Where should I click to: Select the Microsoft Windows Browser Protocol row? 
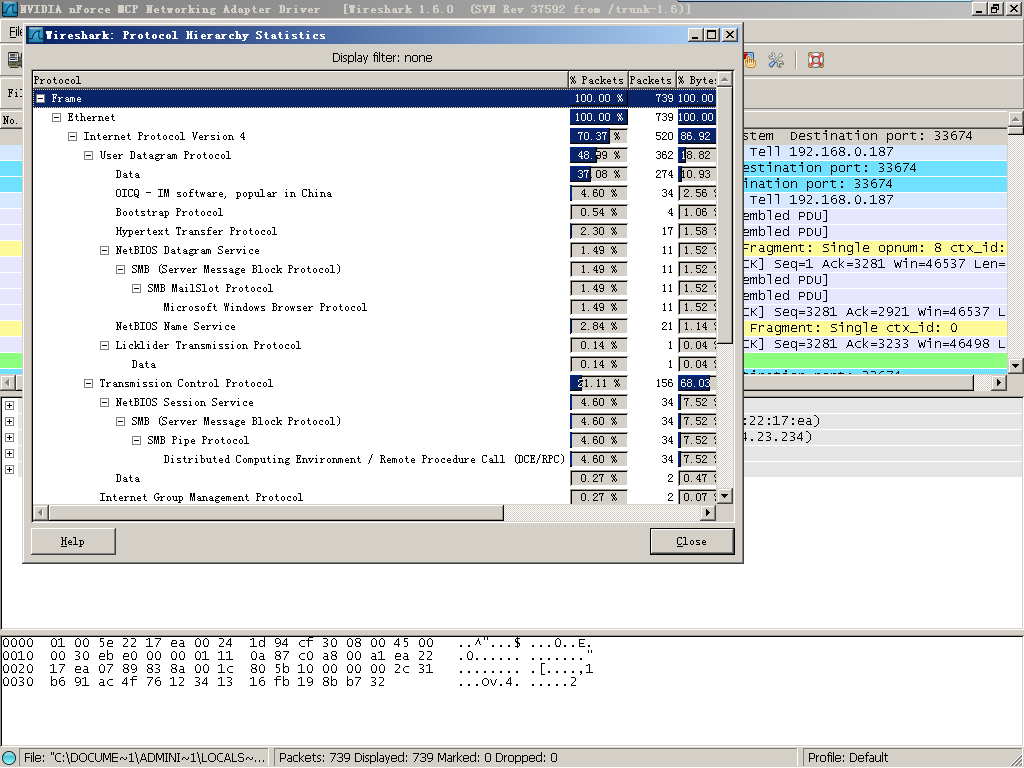(x=375, y=307)
